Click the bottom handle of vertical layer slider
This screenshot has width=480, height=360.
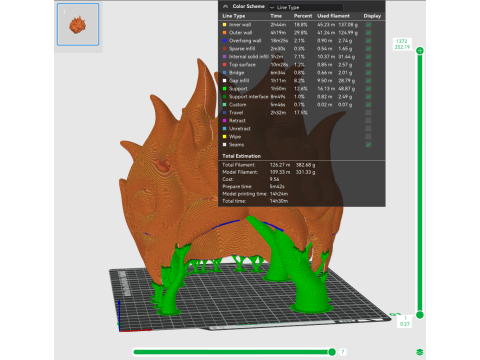(420, 315)
